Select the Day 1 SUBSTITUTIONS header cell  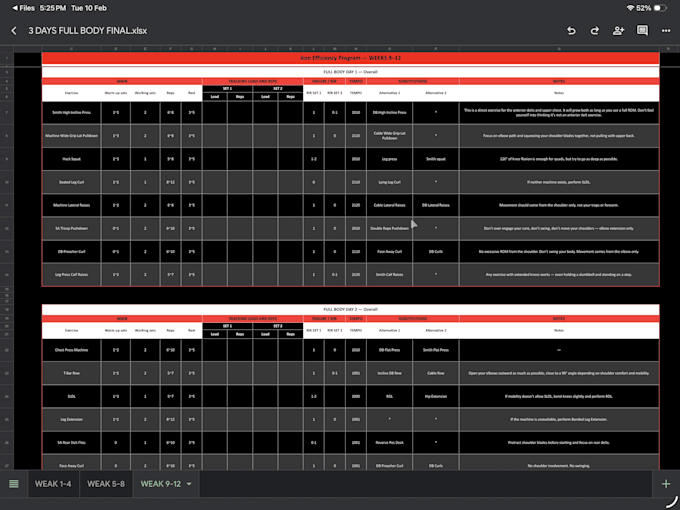coord(412,81)
